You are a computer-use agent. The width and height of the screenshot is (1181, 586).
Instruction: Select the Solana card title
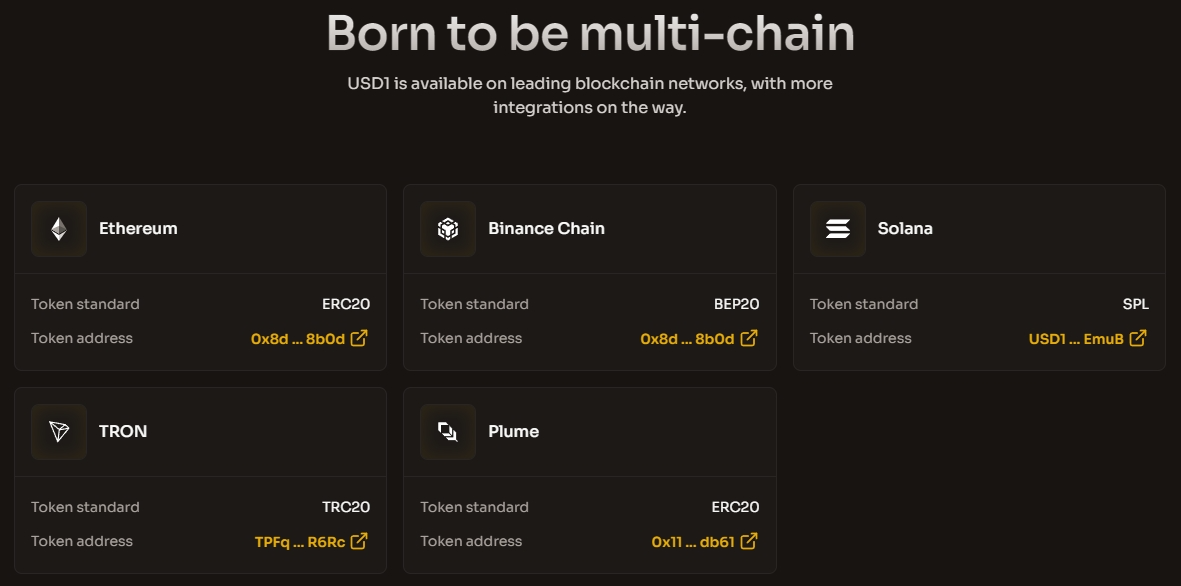(905, 228)
